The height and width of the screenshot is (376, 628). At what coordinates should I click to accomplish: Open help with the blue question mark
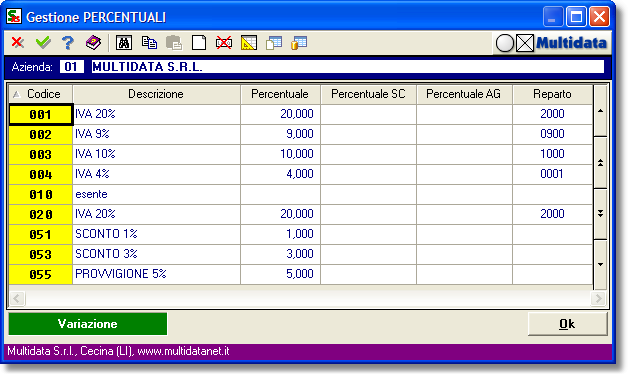68,42
